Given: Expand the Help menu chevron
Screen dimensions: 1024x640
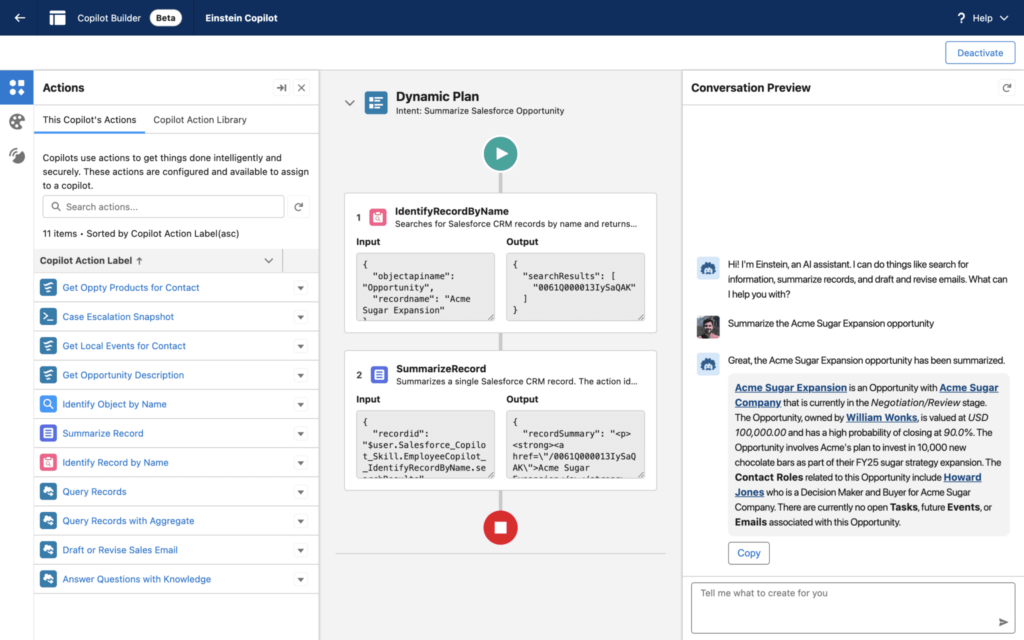Looking at the screenshot, I should coord(1004,18).
